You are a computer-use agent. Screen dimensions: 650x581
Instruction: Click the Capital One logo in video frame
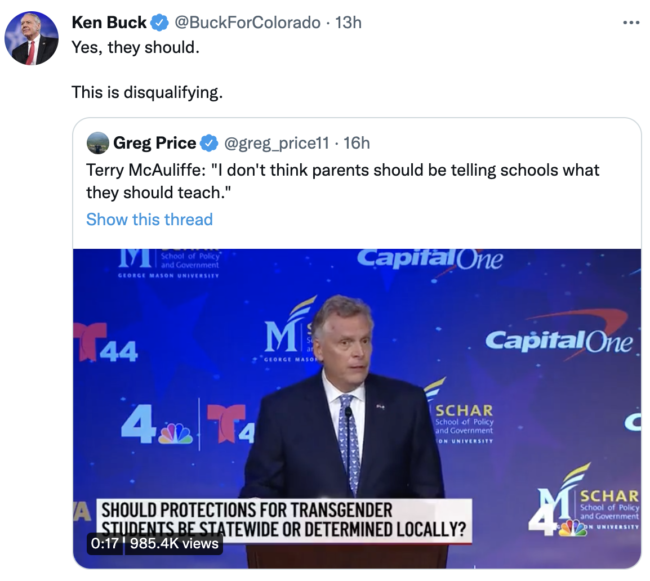(x=559, y=340)
